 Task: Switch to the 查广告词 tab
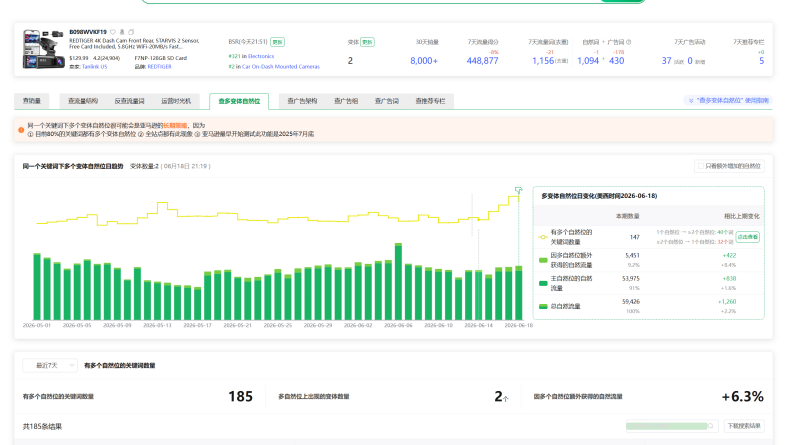[387, 101]
